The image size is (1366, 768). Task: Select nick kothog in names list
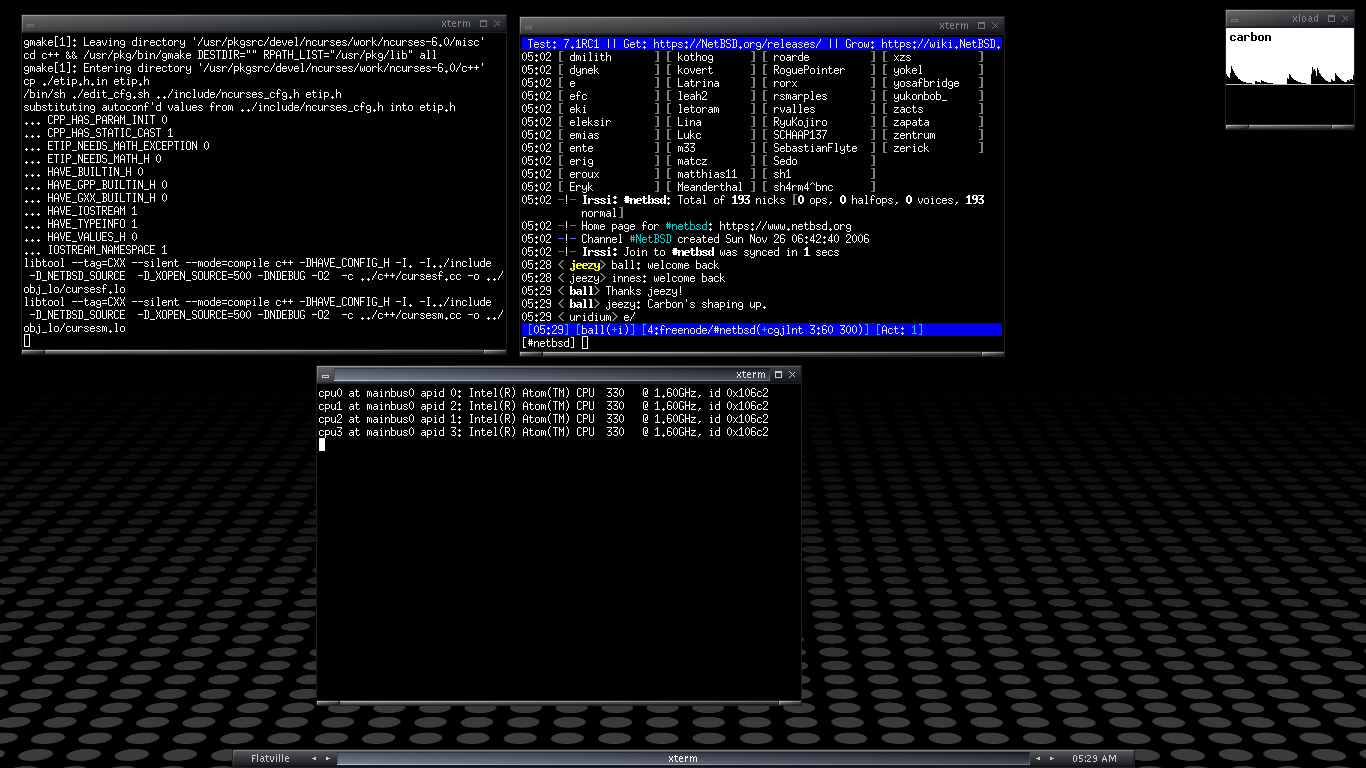coord(695,57)
